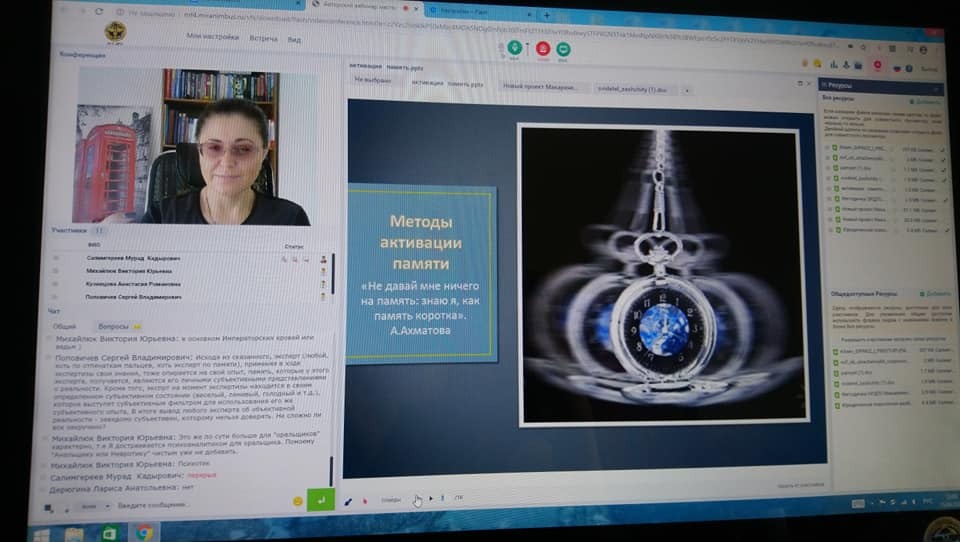Switch to 'активация память.pptx' tab
The height and width of the screenshot is (542, 960).
[447, 83]
